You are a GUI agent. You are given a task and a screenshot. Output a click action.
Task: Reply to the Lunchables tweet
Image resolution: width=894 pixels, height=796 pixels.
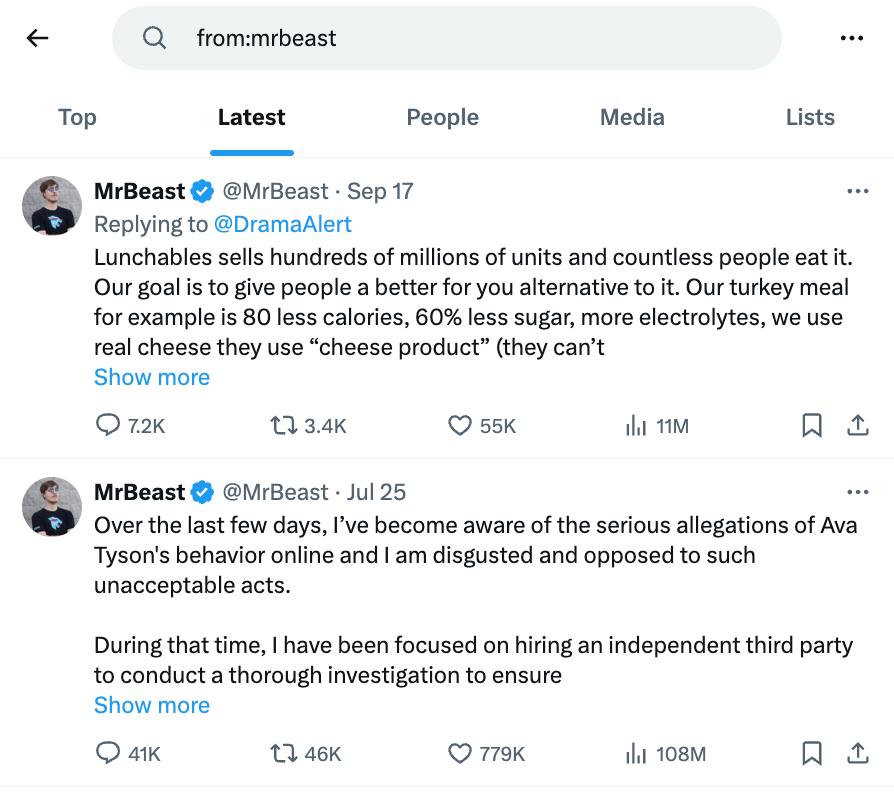coord(108,425)
